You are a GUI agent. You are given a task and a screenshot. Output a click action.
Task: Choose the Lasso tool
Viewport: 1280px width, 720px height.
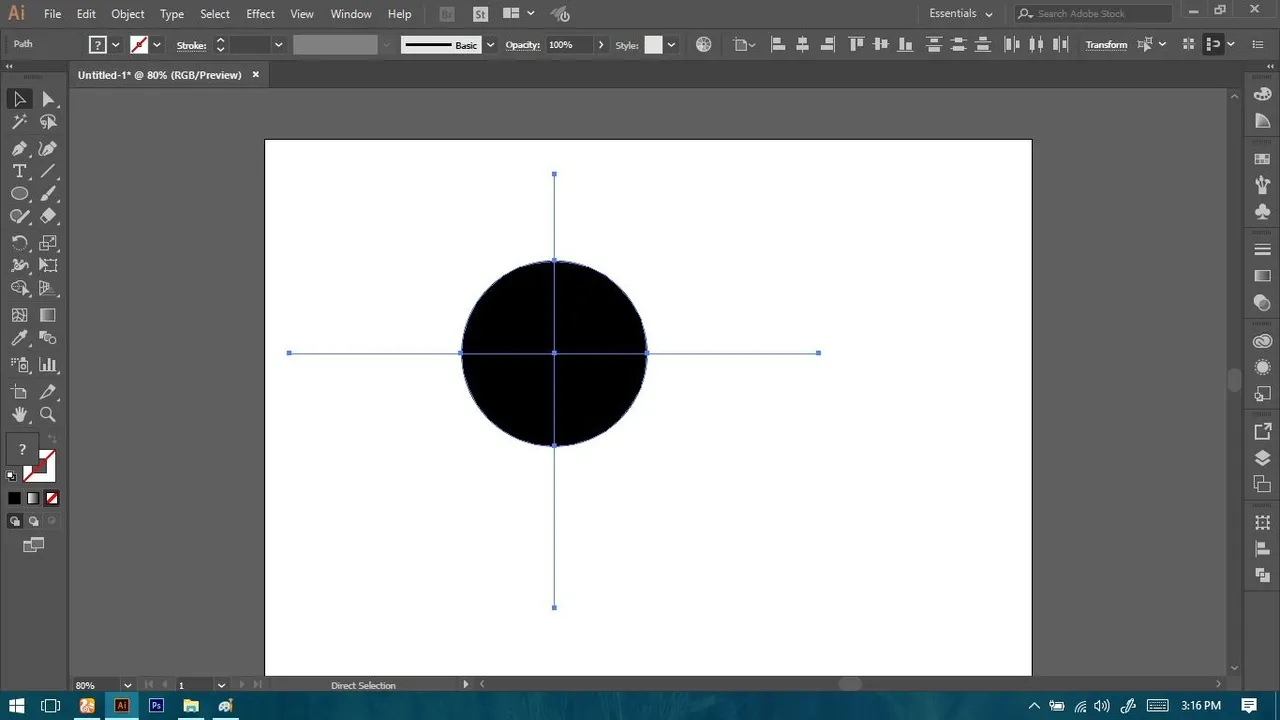[x=48, y=122]
